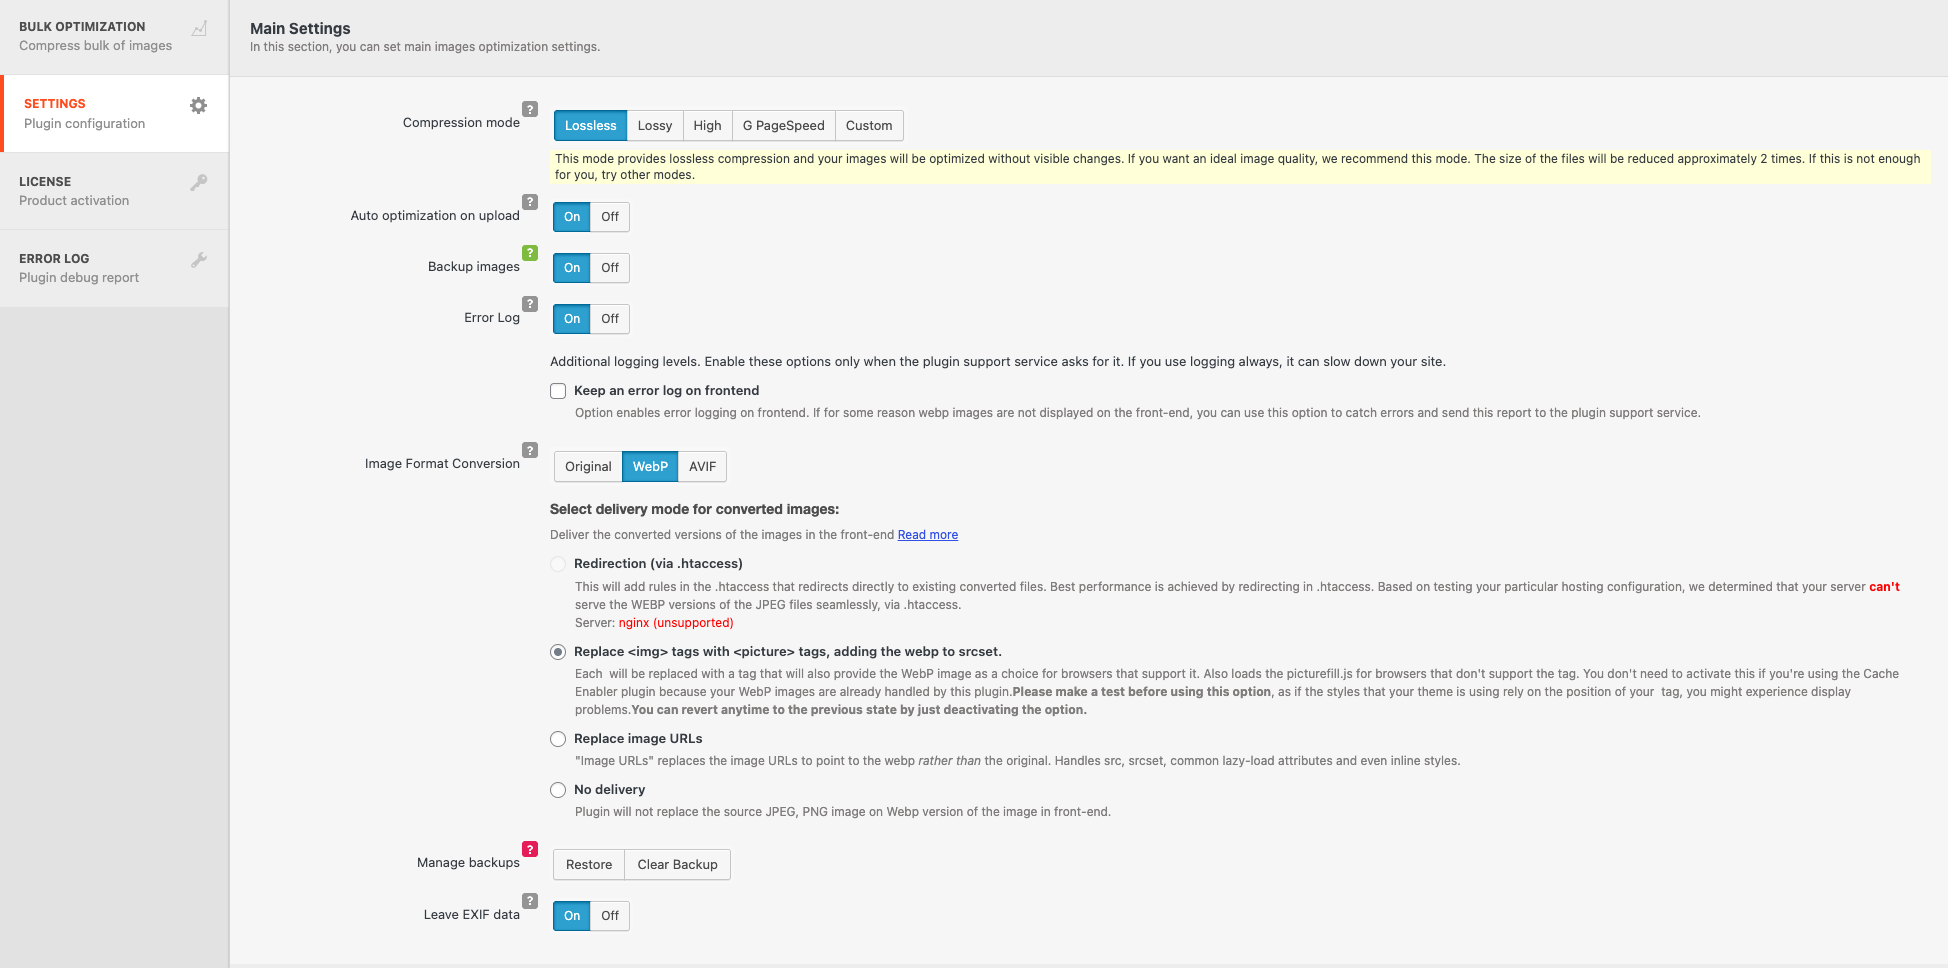The image size is (1948, 968).
Task: Select Custom compression mode
Action: tap(869, 126)
